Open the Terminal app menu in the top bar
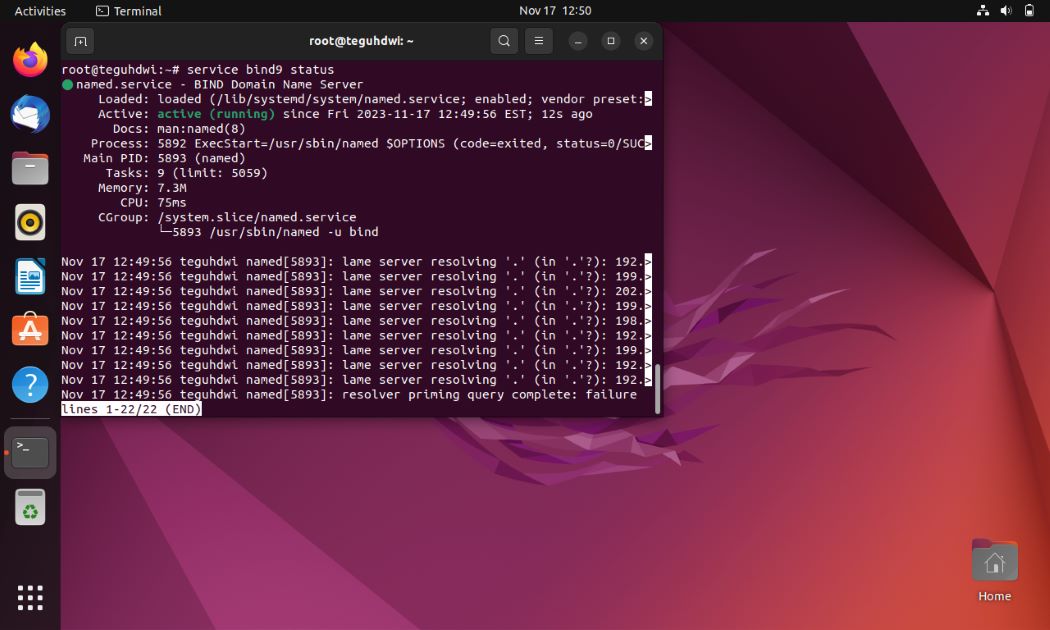 [129, 11]
